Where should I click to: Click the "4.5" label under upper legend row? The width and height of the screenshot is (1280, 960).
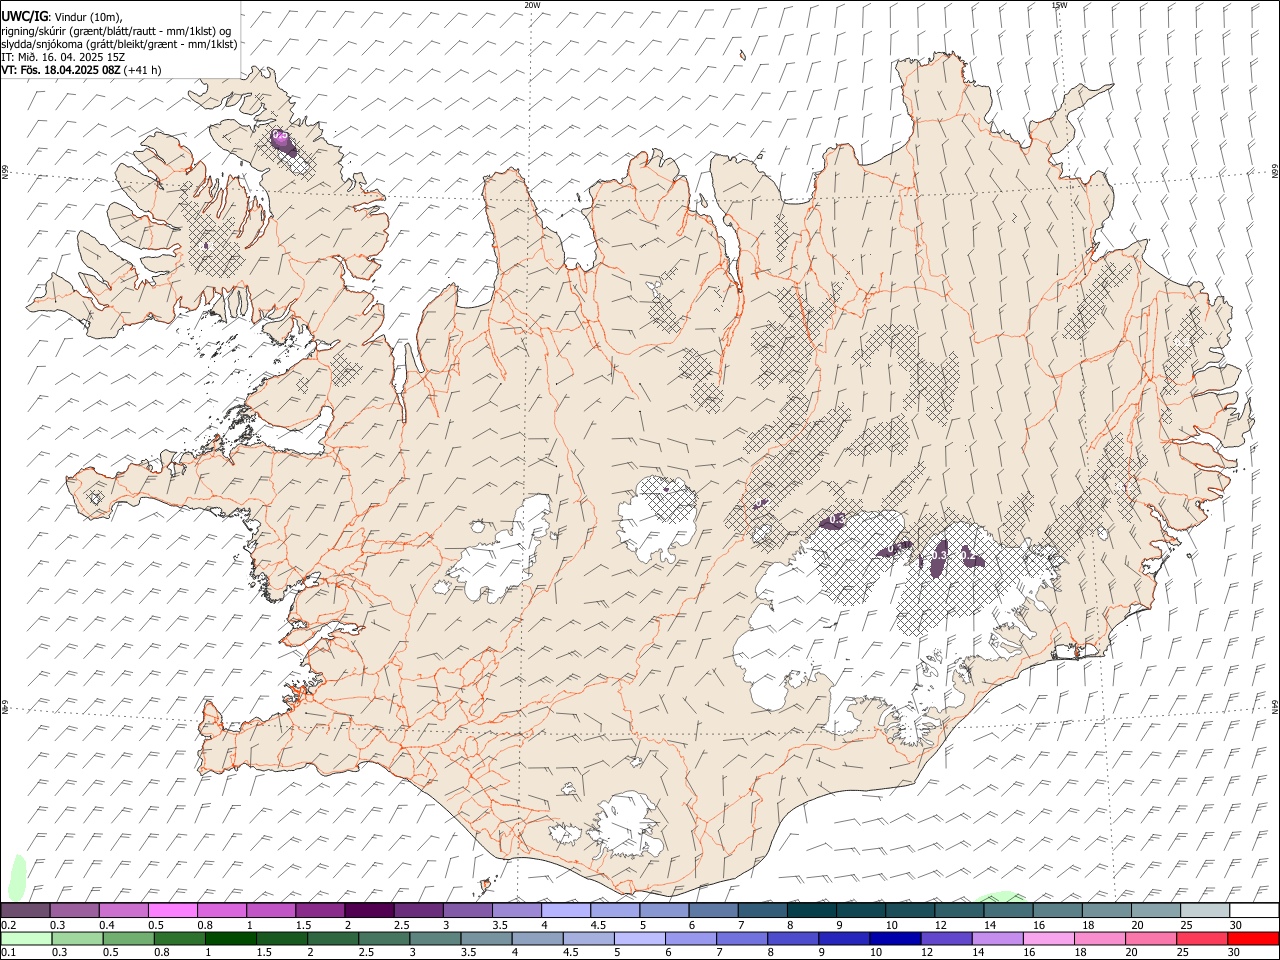[x=597, y=925]
